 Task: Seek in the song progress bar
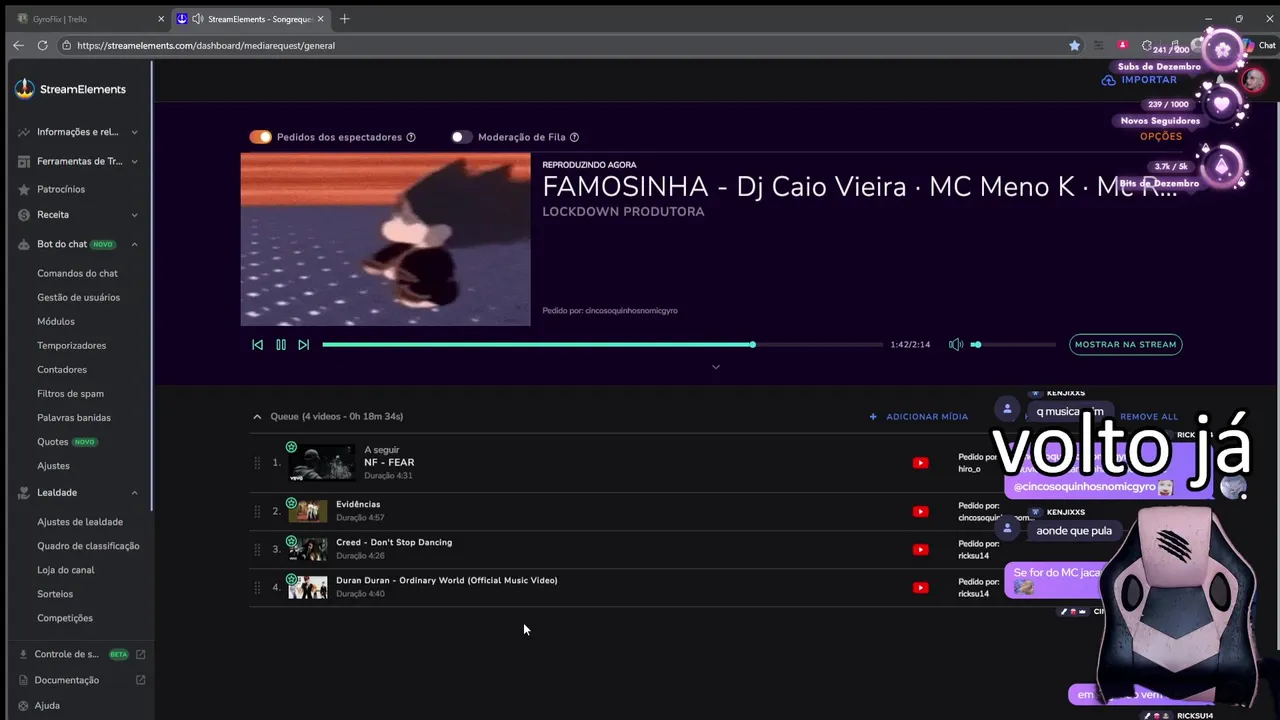click(x=602, y=344)
